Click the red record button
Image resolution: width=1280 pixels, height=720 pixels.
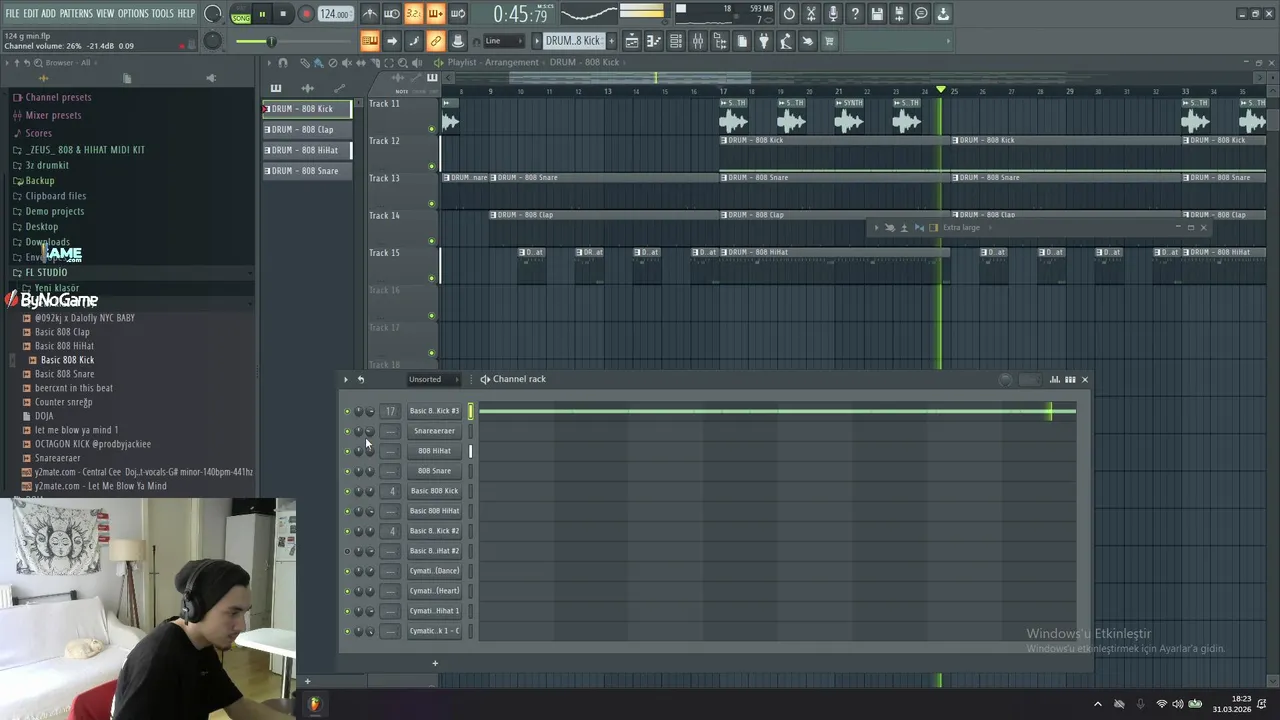coord(306,14)
